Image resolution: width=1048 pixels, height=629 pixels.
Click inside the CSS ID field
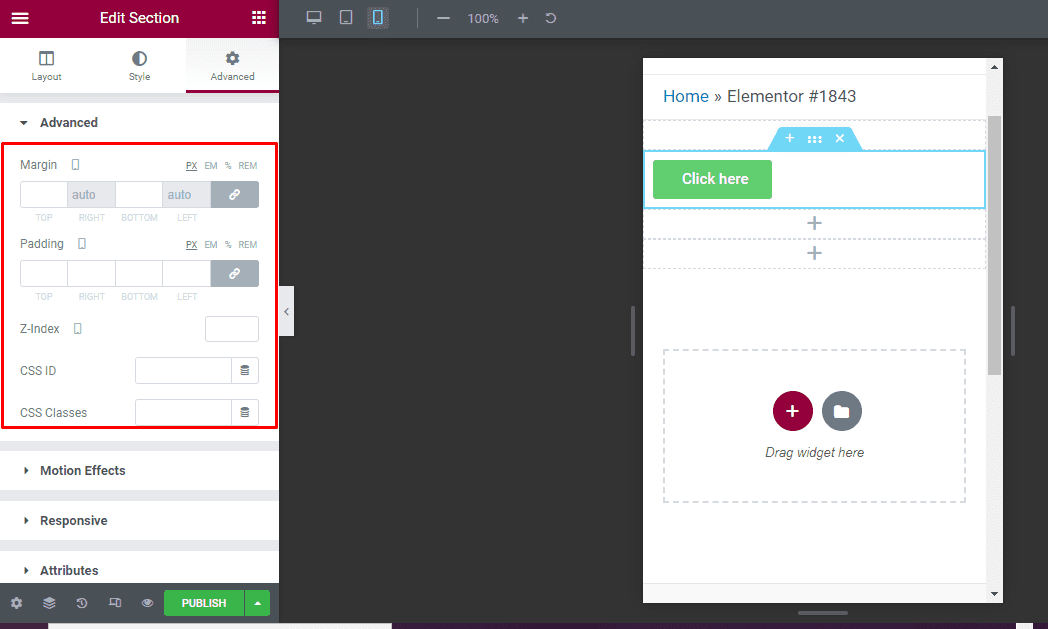click(x=183, y=370)
